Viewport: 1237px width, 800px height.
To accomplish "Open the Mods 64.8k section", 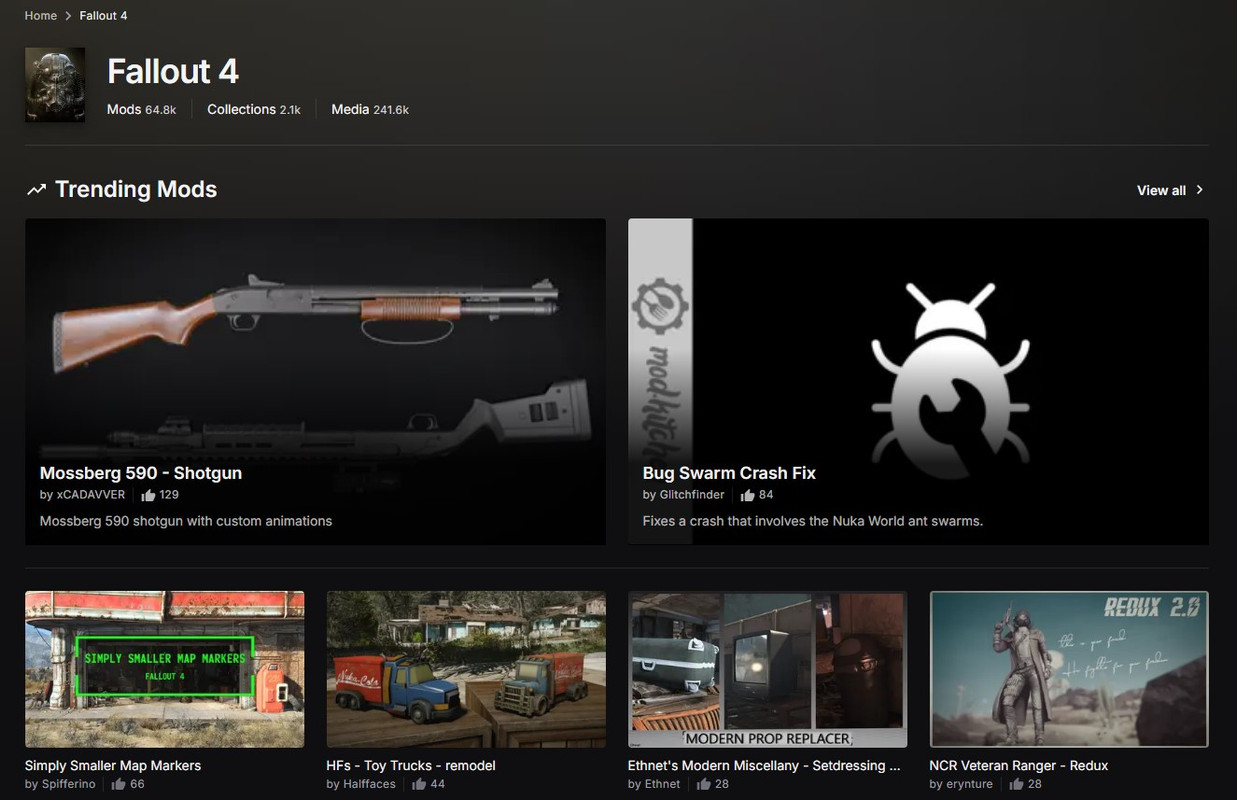I will 141,109.
